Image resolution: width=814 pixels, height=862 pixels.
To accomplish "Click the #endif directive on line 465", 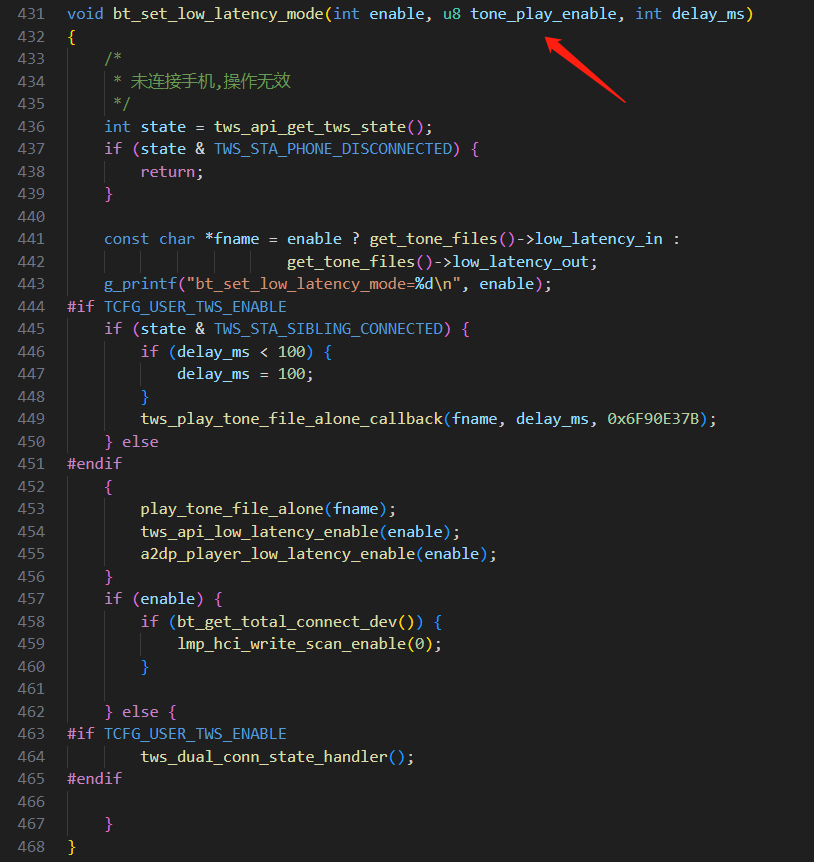I will pyautogui.click(x=95, y=779).
